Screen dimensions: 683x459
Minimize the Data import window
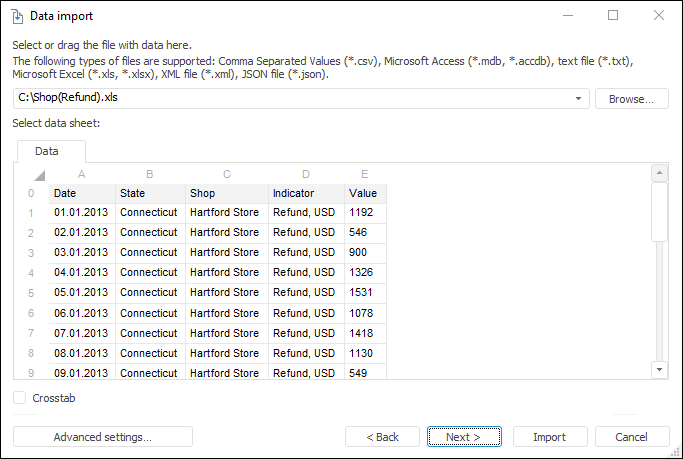tap(568, 16)
